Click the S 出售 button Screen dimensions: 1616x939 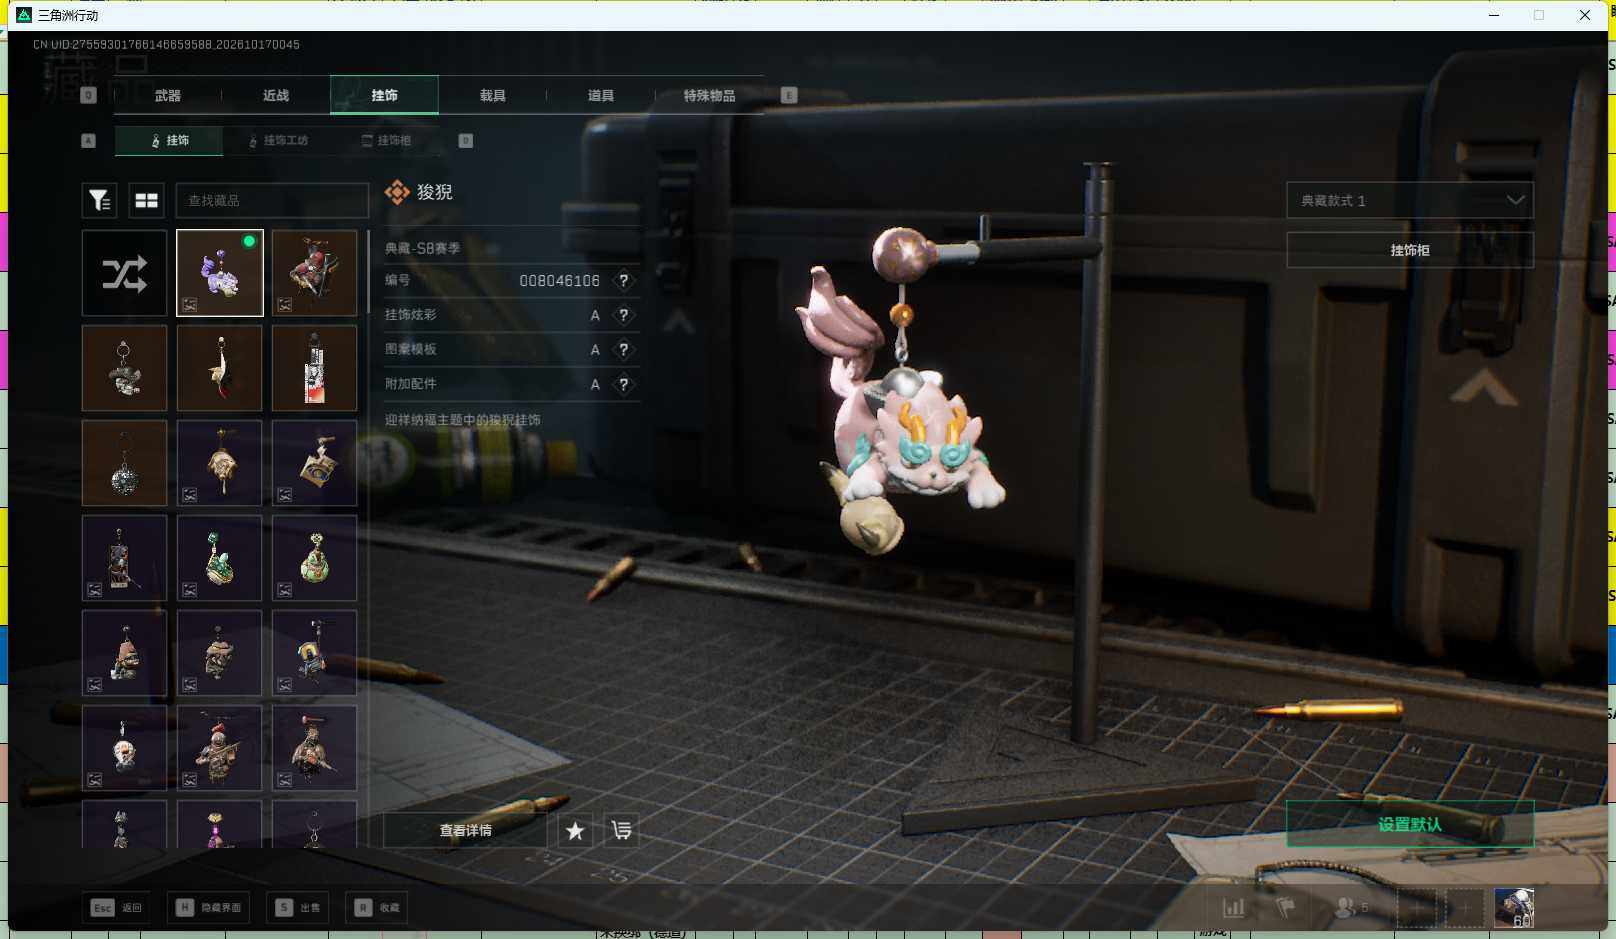point(299,908)
